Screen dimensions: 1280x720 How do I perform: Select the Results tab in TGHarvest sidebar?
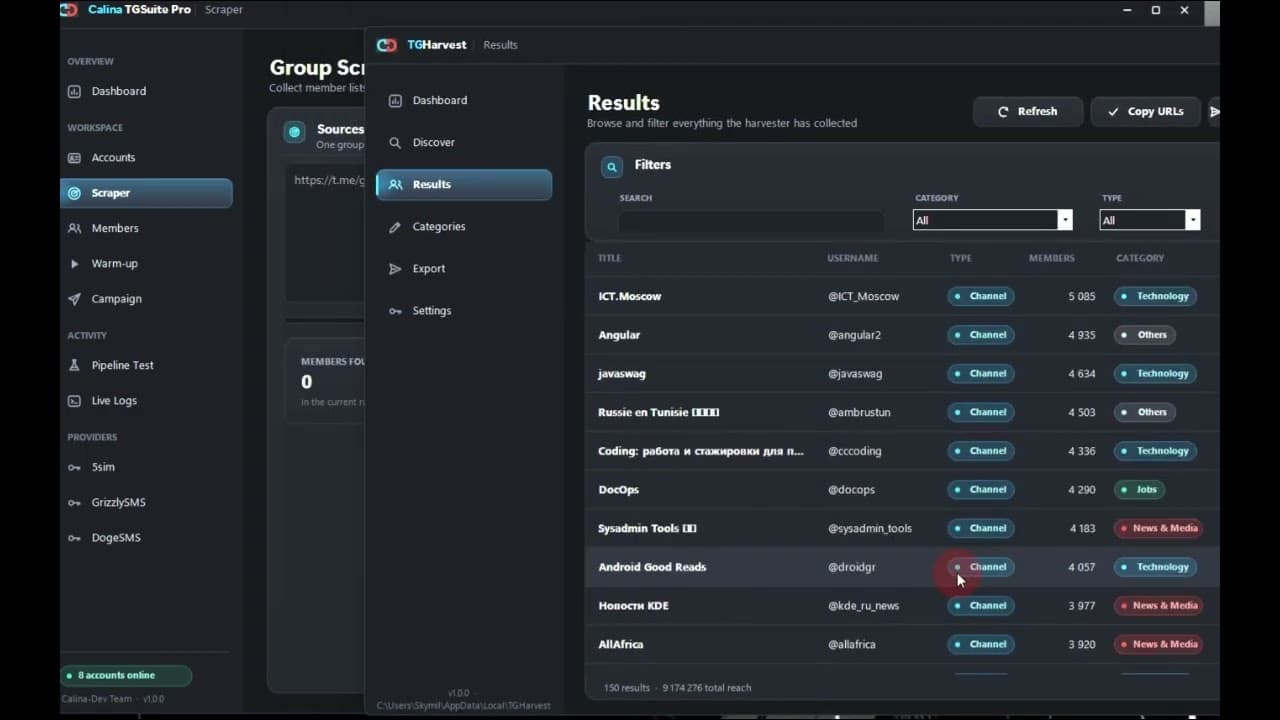click(464, 185)
